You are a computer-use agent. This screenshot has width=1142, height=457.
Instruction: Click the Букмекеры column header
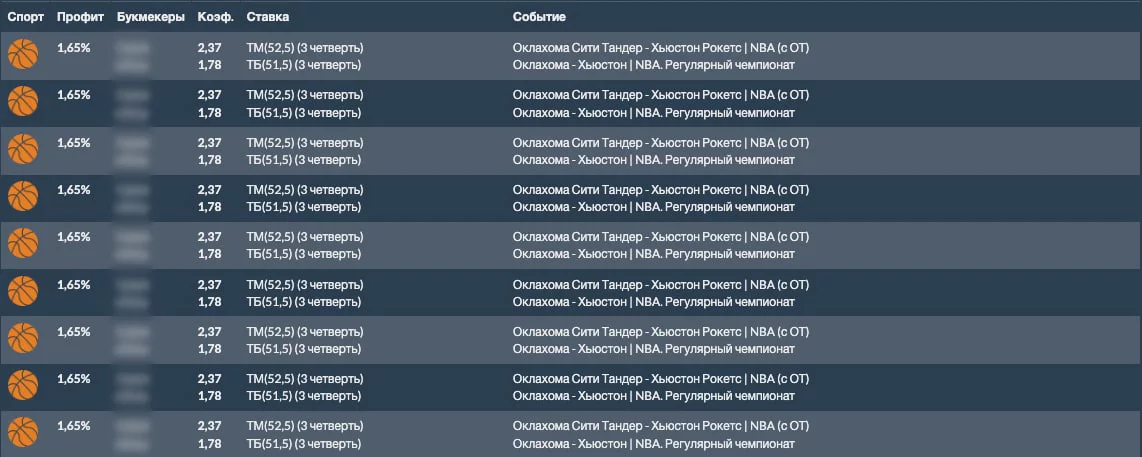tap(150, 18)
